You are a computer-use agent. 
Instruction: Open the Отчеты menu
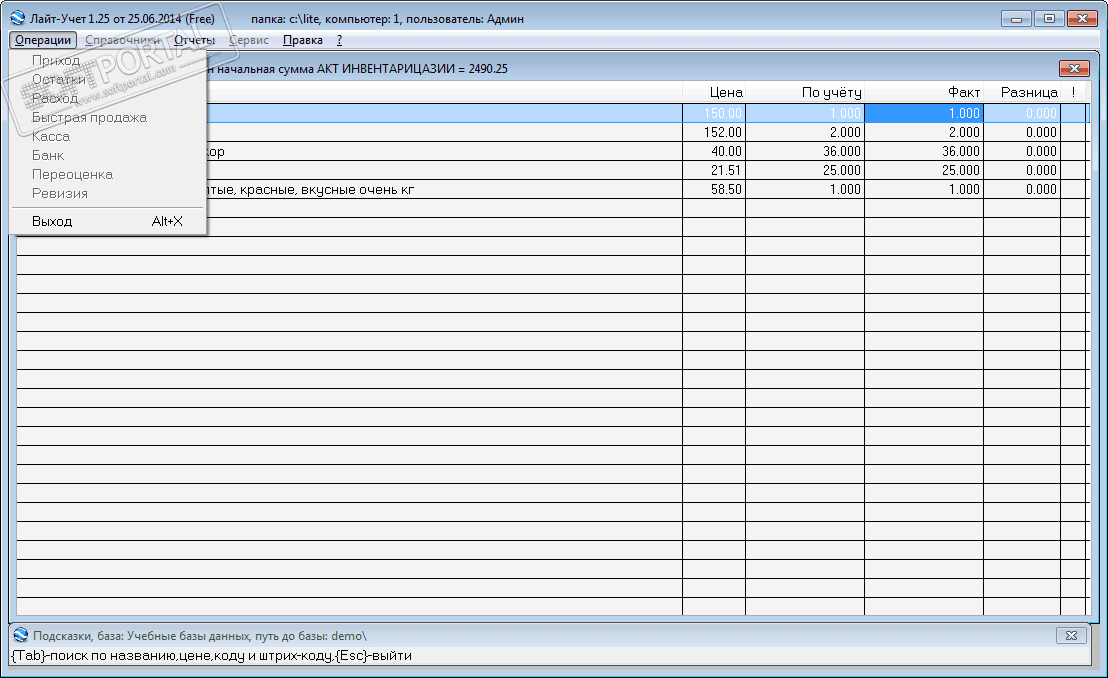coord(194,40)
